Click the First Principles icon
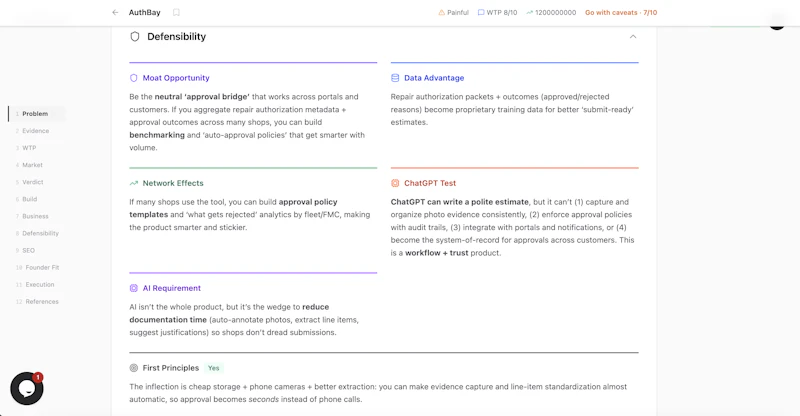 (134, 368)
